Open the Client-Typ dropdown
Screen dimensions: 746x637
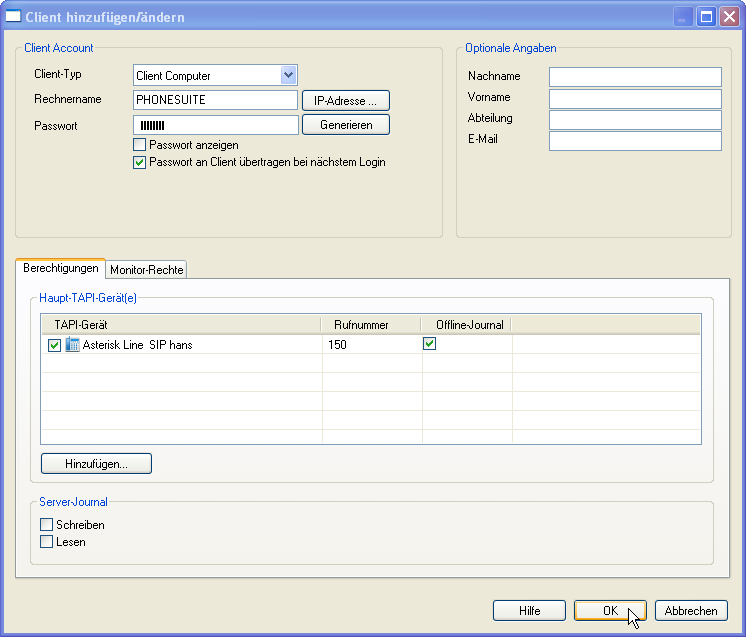pos(288,75)
